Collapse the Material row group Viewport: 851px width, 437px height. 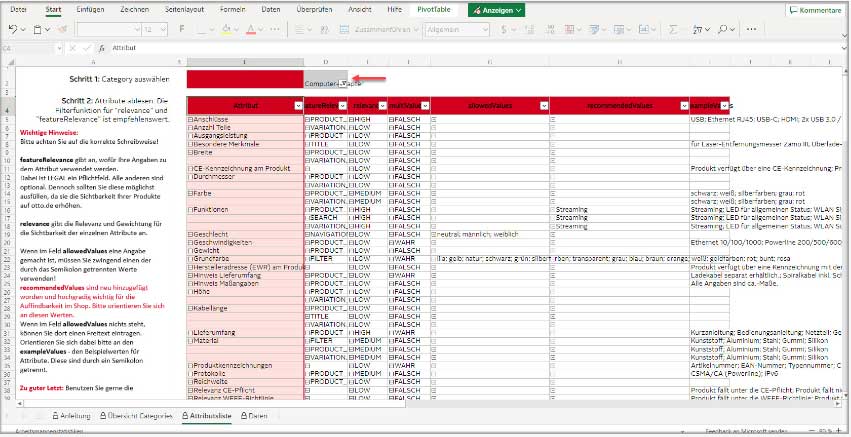pyautogui.click(x=190, y=341)
